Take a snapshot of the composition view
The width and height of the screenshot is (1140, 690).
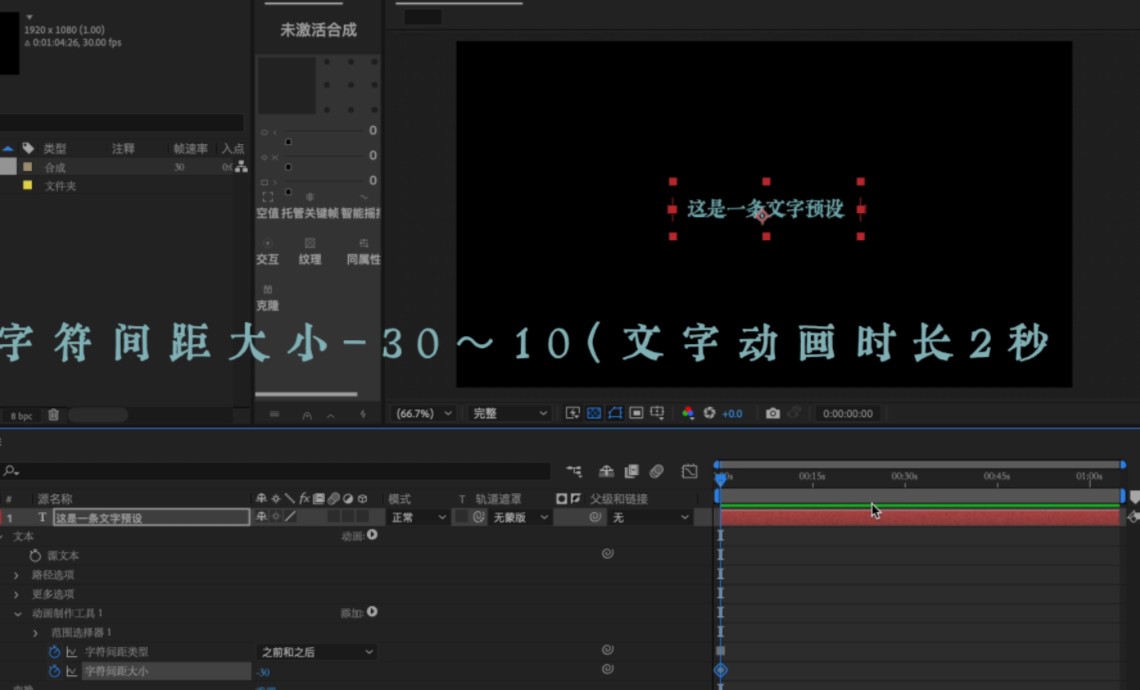click(x=773, y=413)
